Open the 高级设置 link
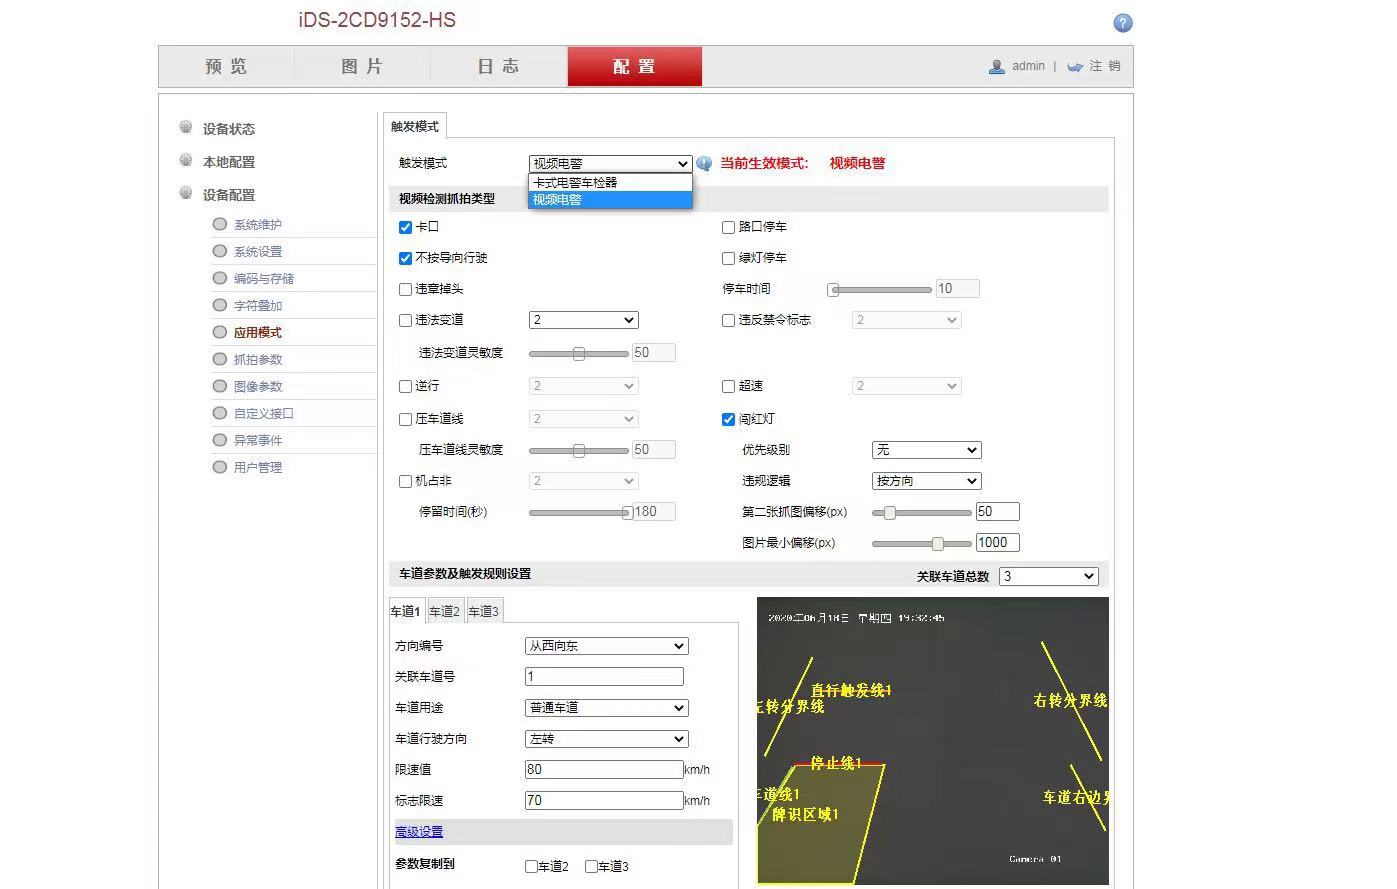Screen dimensions: 1397x889 [x=419, y=832]
